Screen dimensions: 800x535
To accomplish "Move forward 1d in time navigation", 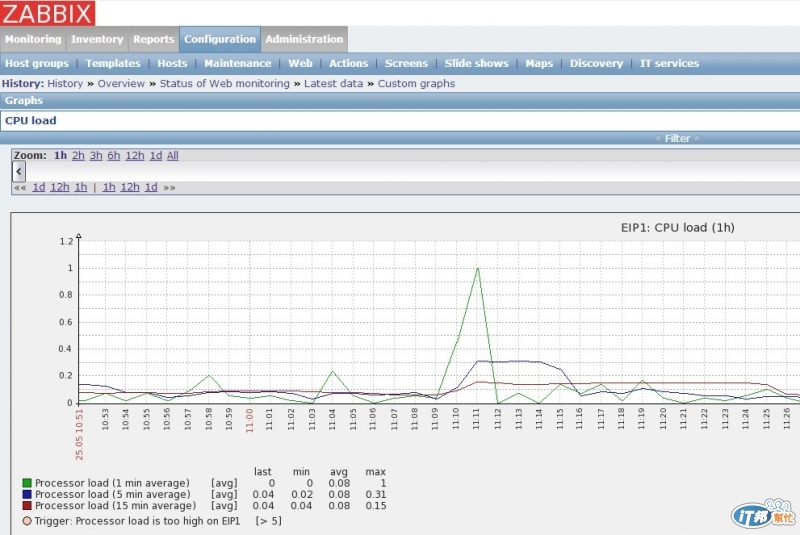I will pyautogui.click(x=151, y=187).
